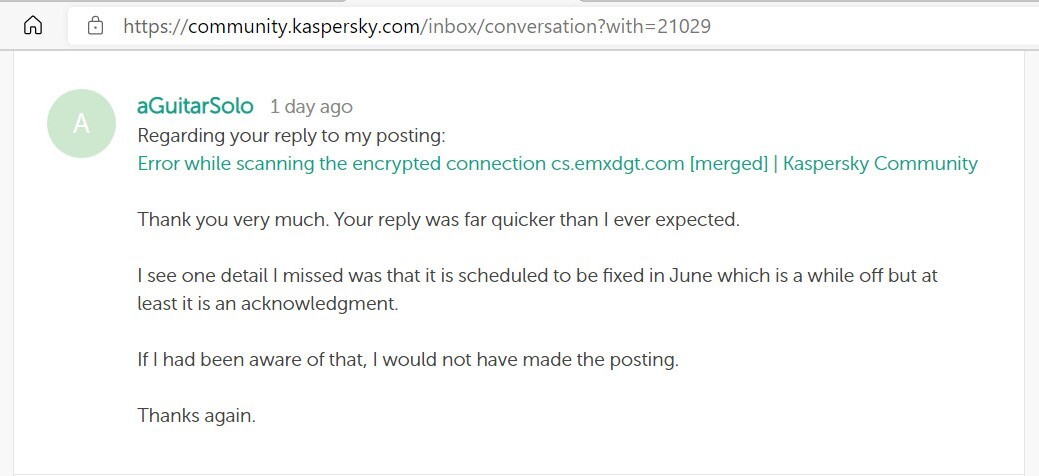Click the 'Thanks again.' closing line
Screen dimensions: 1039x476
coord(196,415)
